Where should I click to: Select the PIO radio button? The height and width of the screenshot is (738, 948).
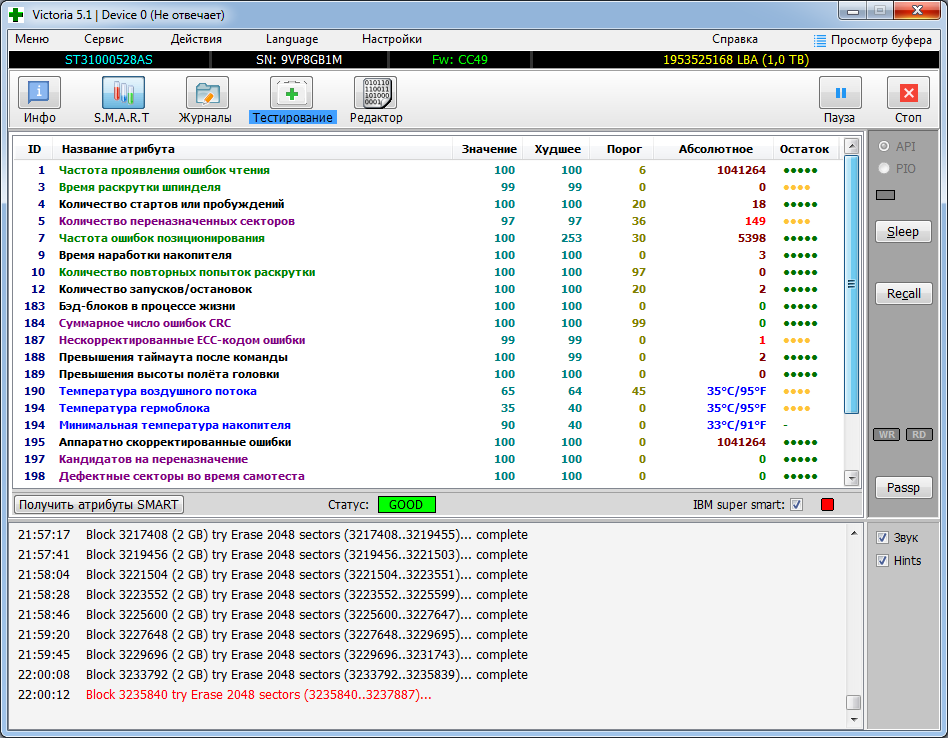883,169
